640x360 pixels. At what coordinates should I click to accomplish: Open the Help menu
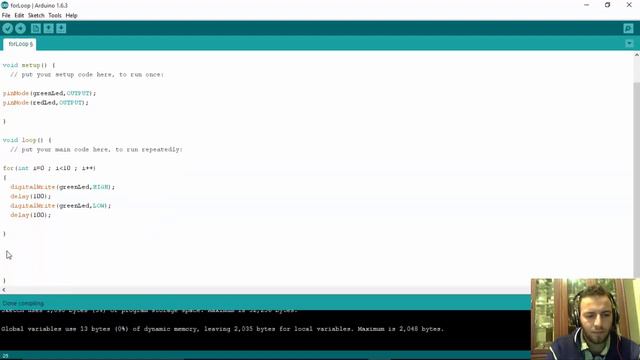click(x=71, y=16)
